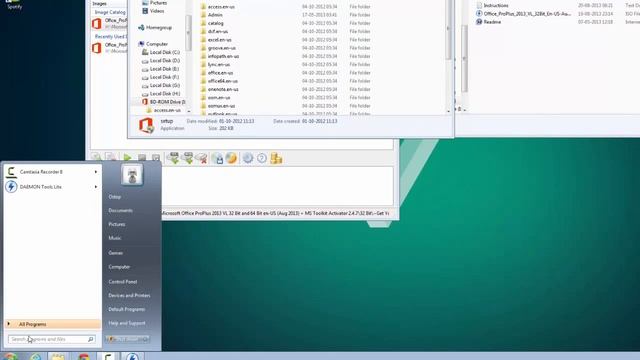Image resolution: width=640 pixels, height=360 pixels.
Task: Open Pictures from Start menu
Action: (x=117, y=224)
